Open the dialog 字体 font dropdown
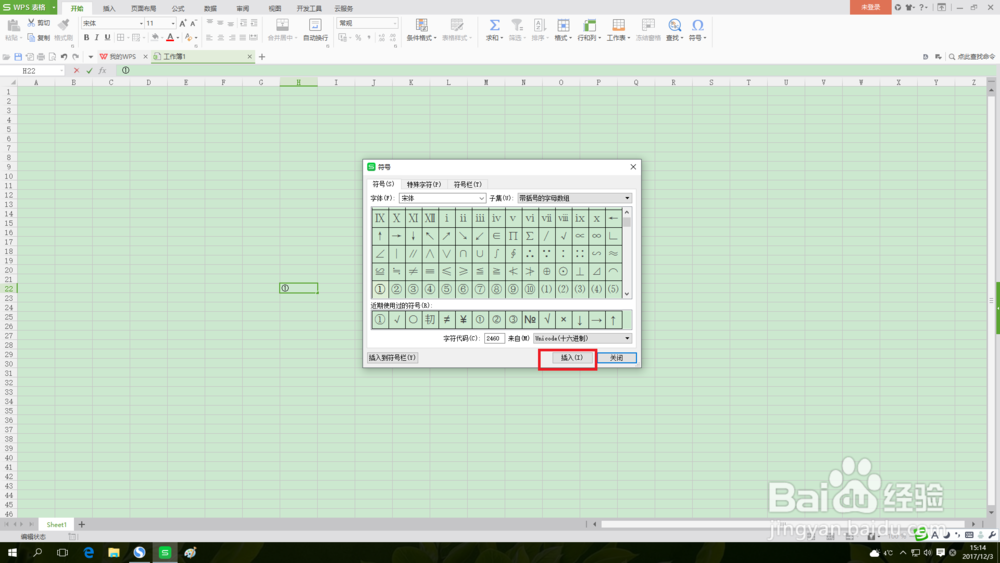1000x563 pixels. (x=482, y=198)
